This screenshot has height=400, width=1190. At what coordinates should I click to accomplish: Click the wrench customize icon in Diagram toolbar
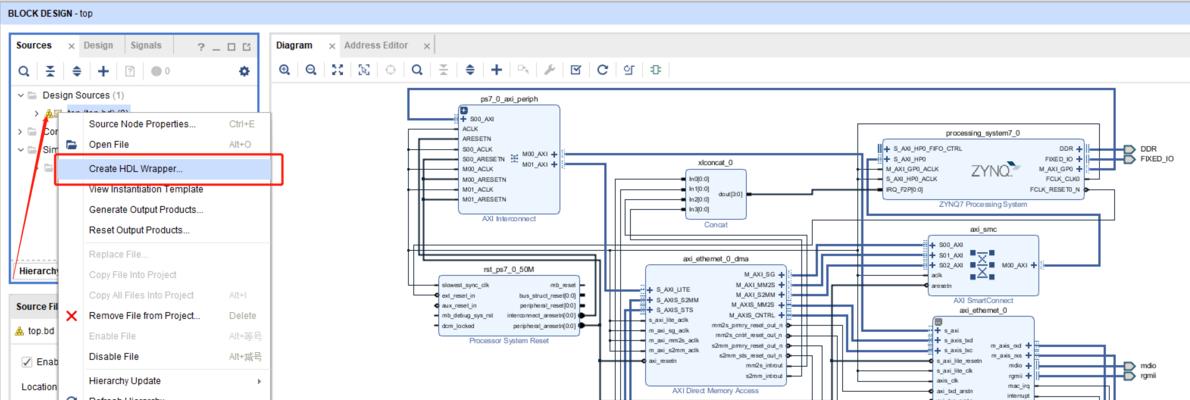point(549,69)
